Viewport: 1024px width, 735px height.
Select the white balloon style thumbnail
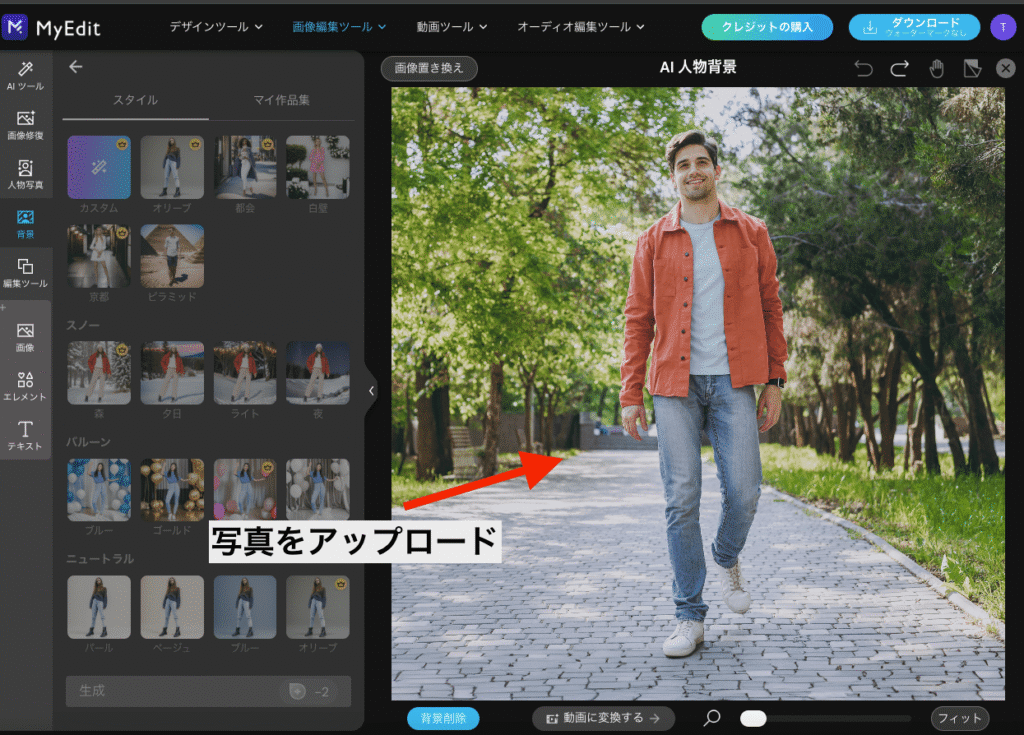click(317, 489)
